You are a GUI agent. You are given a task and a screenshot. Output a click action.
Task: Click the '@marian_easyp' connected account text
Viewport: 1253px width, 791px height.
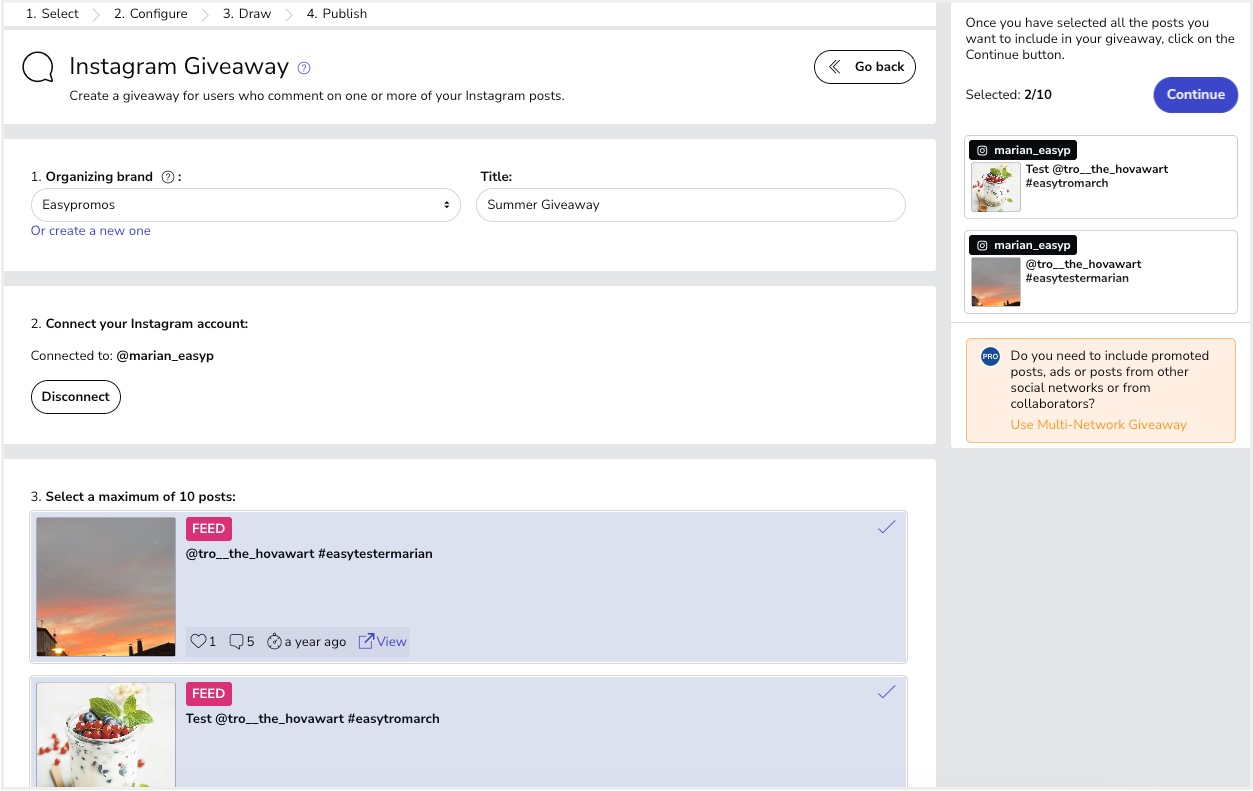tap(165, 356)
